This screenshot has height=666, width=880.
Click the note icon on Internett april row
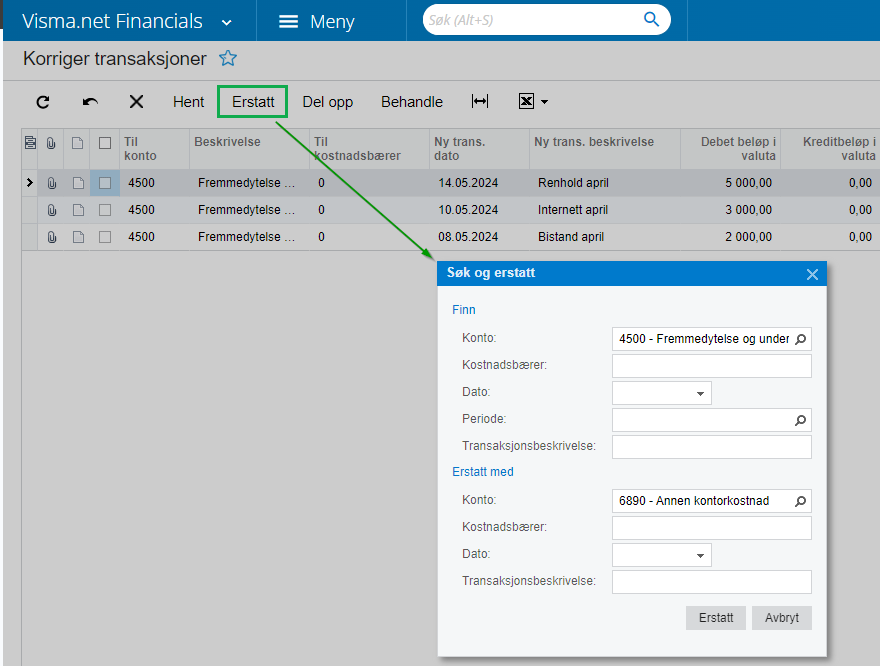tap(78, 210)
